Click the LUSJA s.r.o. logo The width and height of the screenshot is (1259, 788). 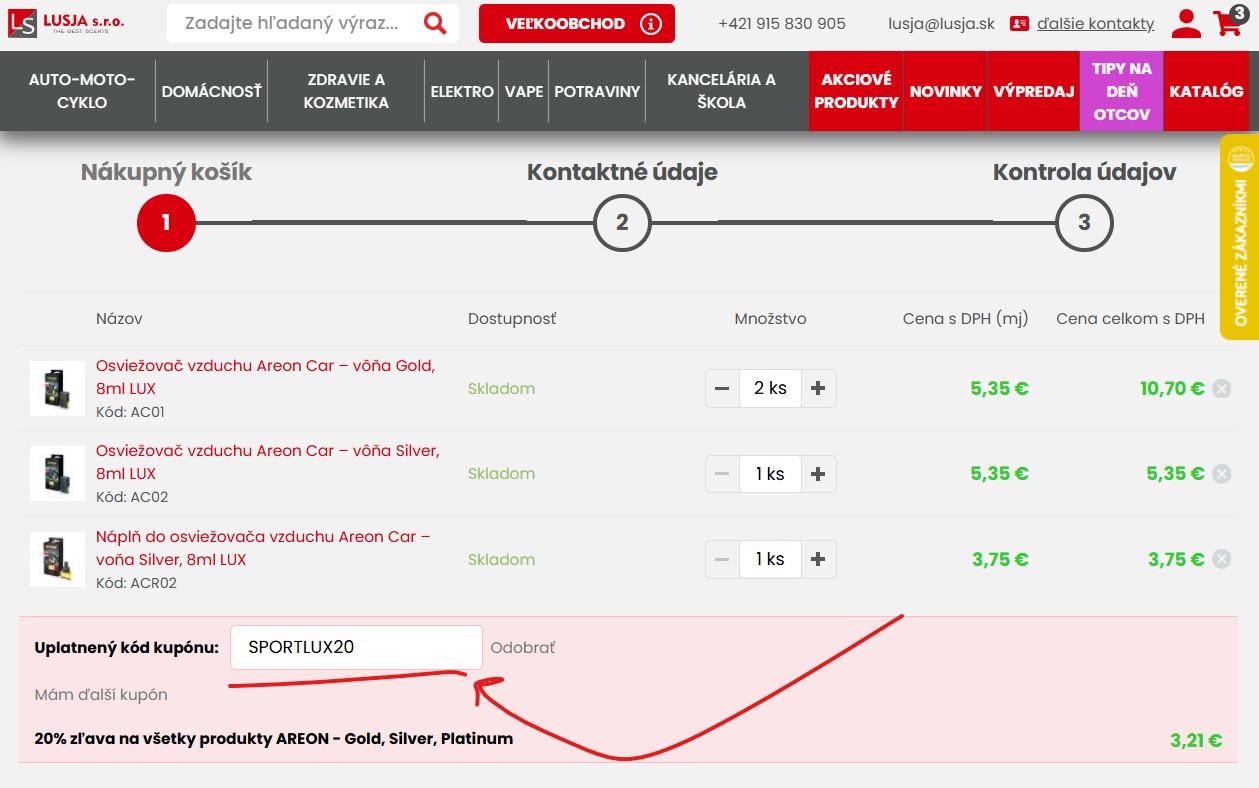click(66, 22)
